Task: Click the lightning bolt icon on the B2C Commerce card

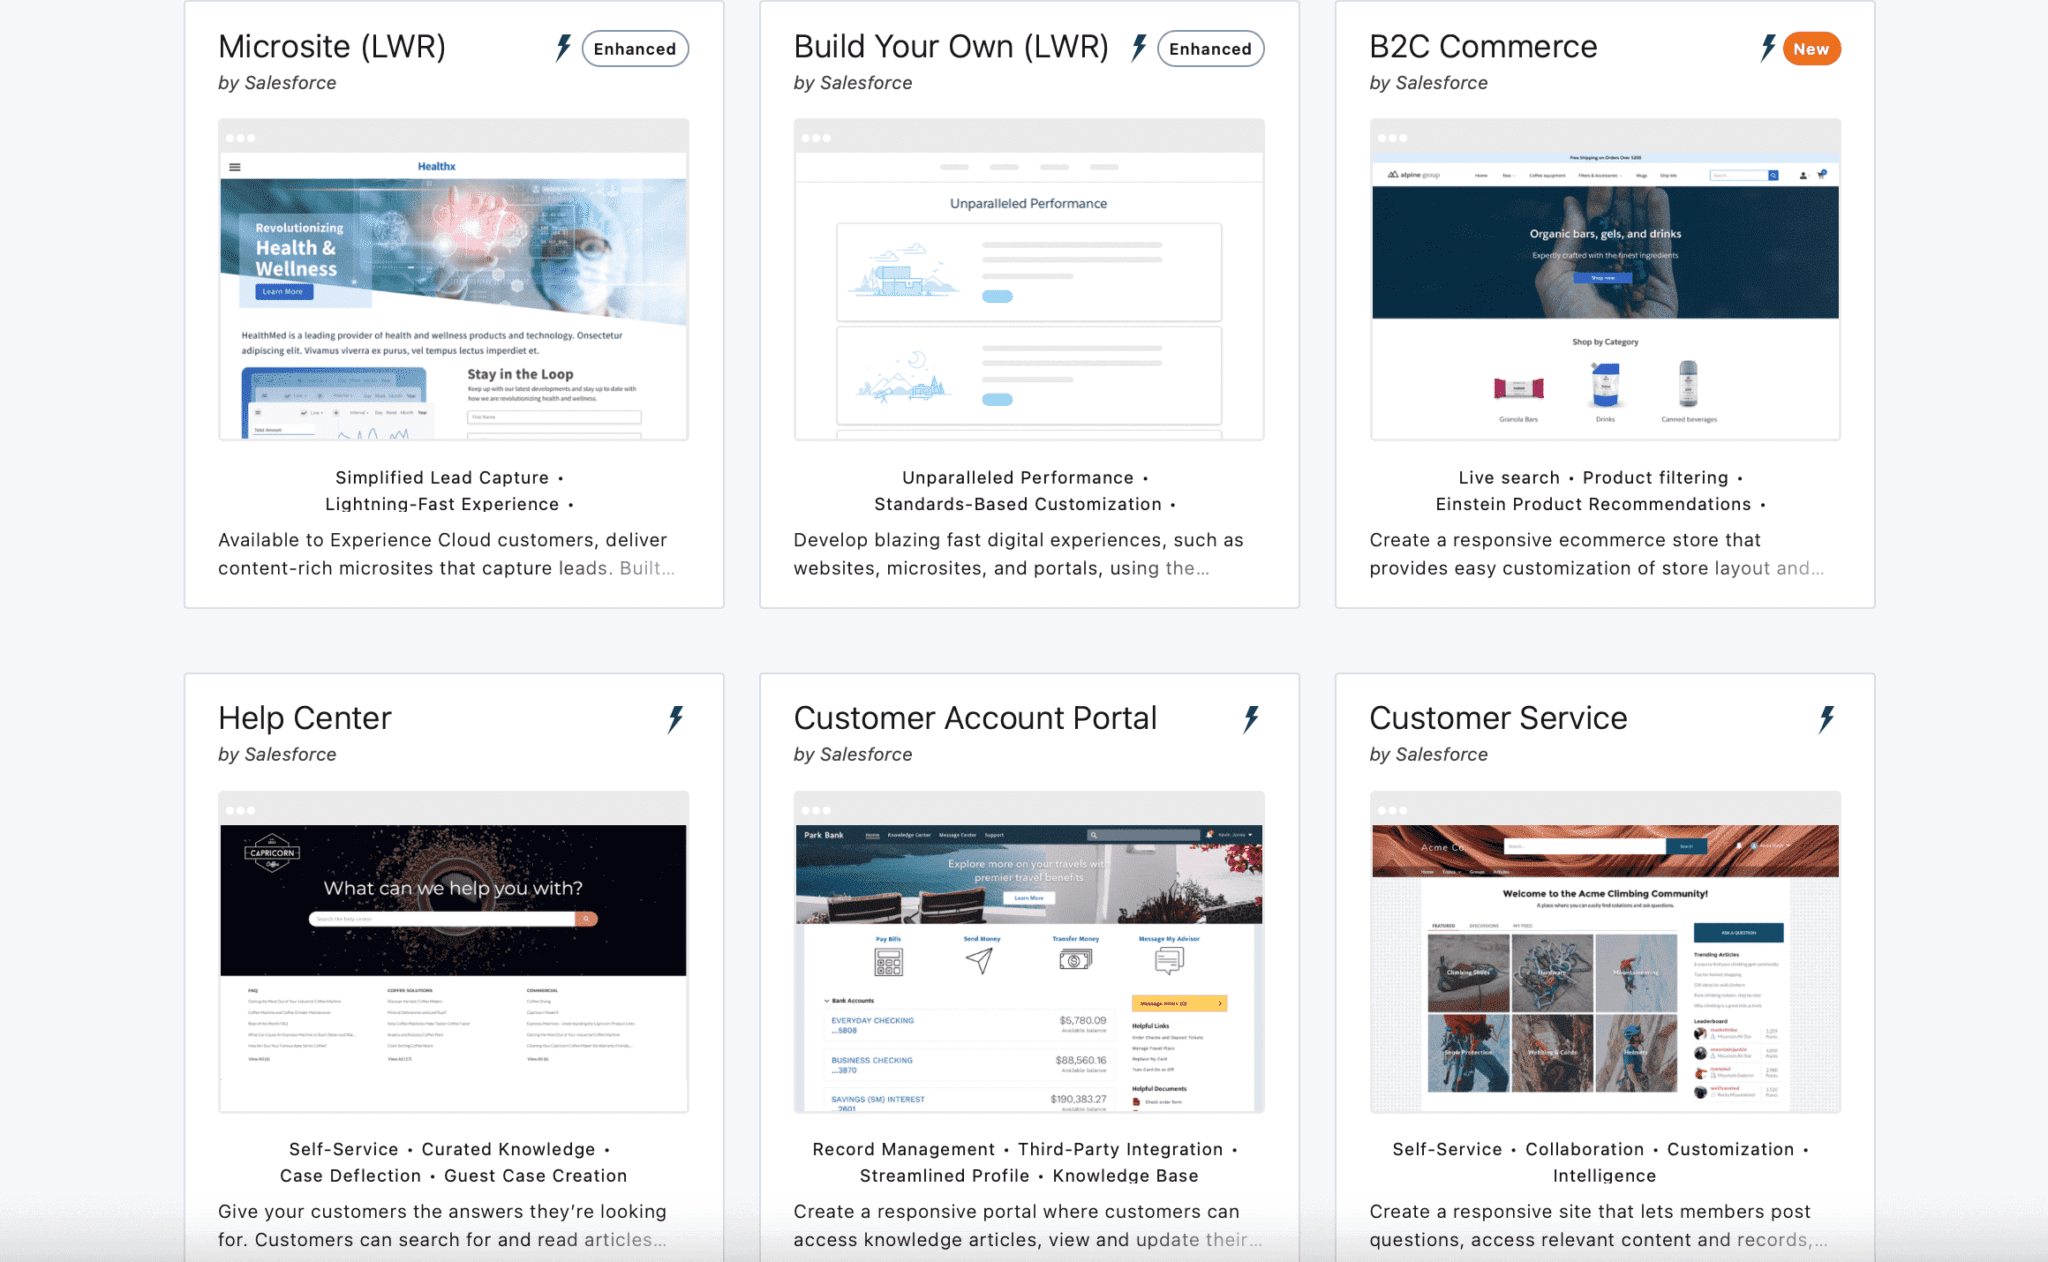Action: click(x=1770, y=47)
